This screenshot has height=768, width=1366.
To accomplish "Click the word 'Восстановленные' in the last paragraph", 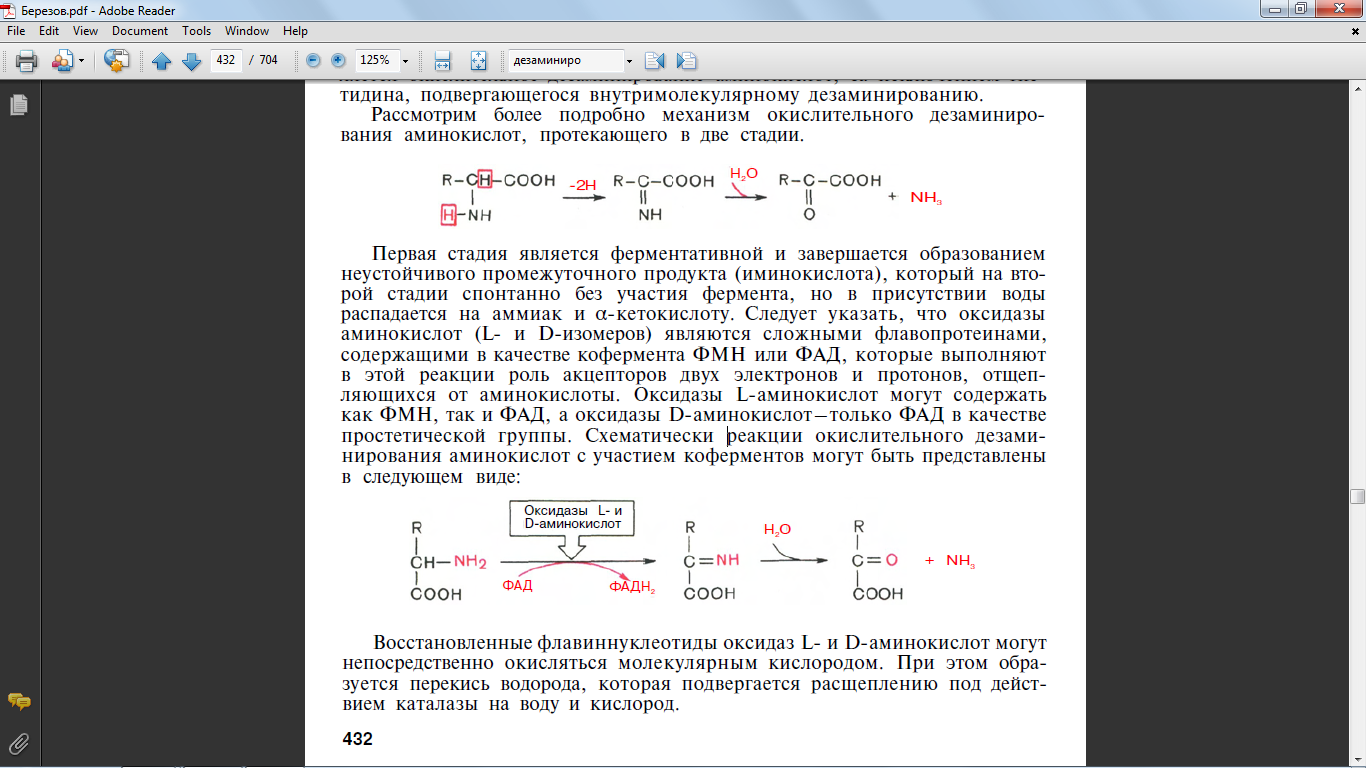I will (x=453, y=641).
